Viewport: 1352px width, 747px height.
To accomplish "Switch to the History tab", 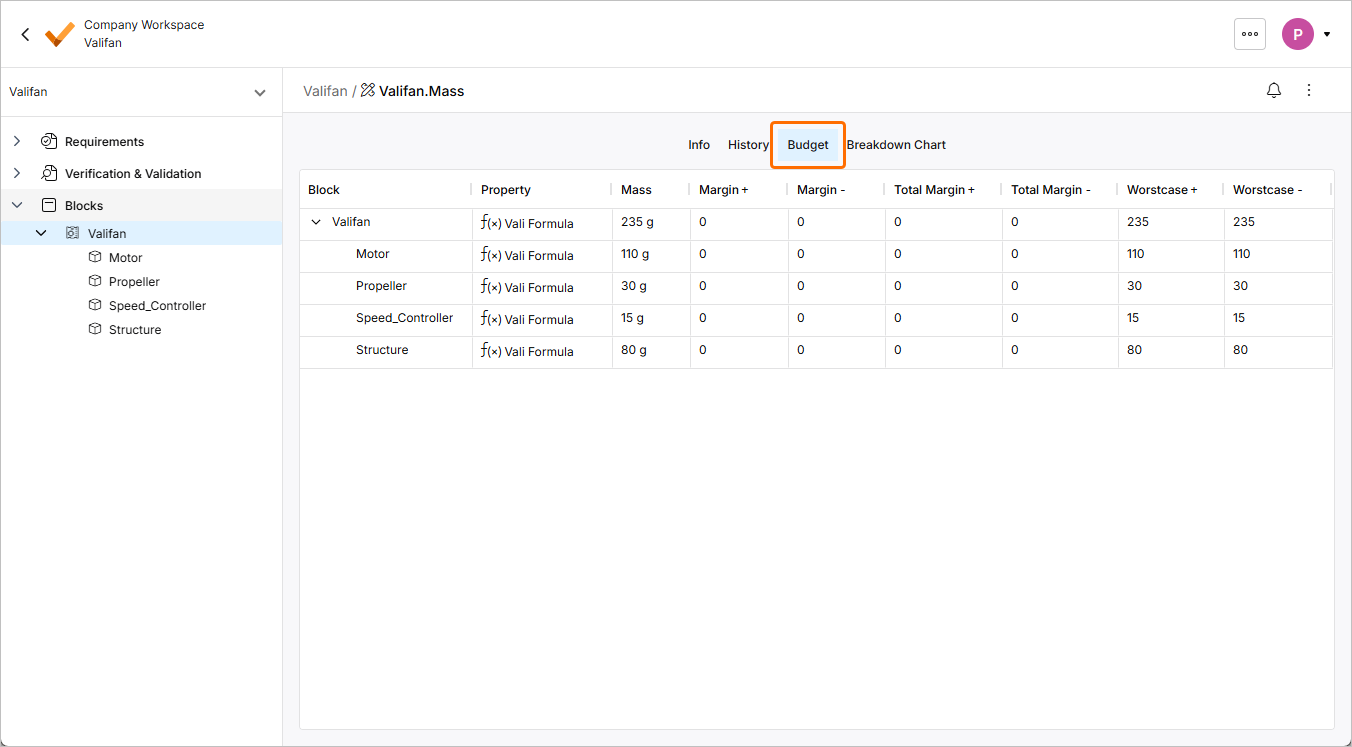I will pos(748,145).
